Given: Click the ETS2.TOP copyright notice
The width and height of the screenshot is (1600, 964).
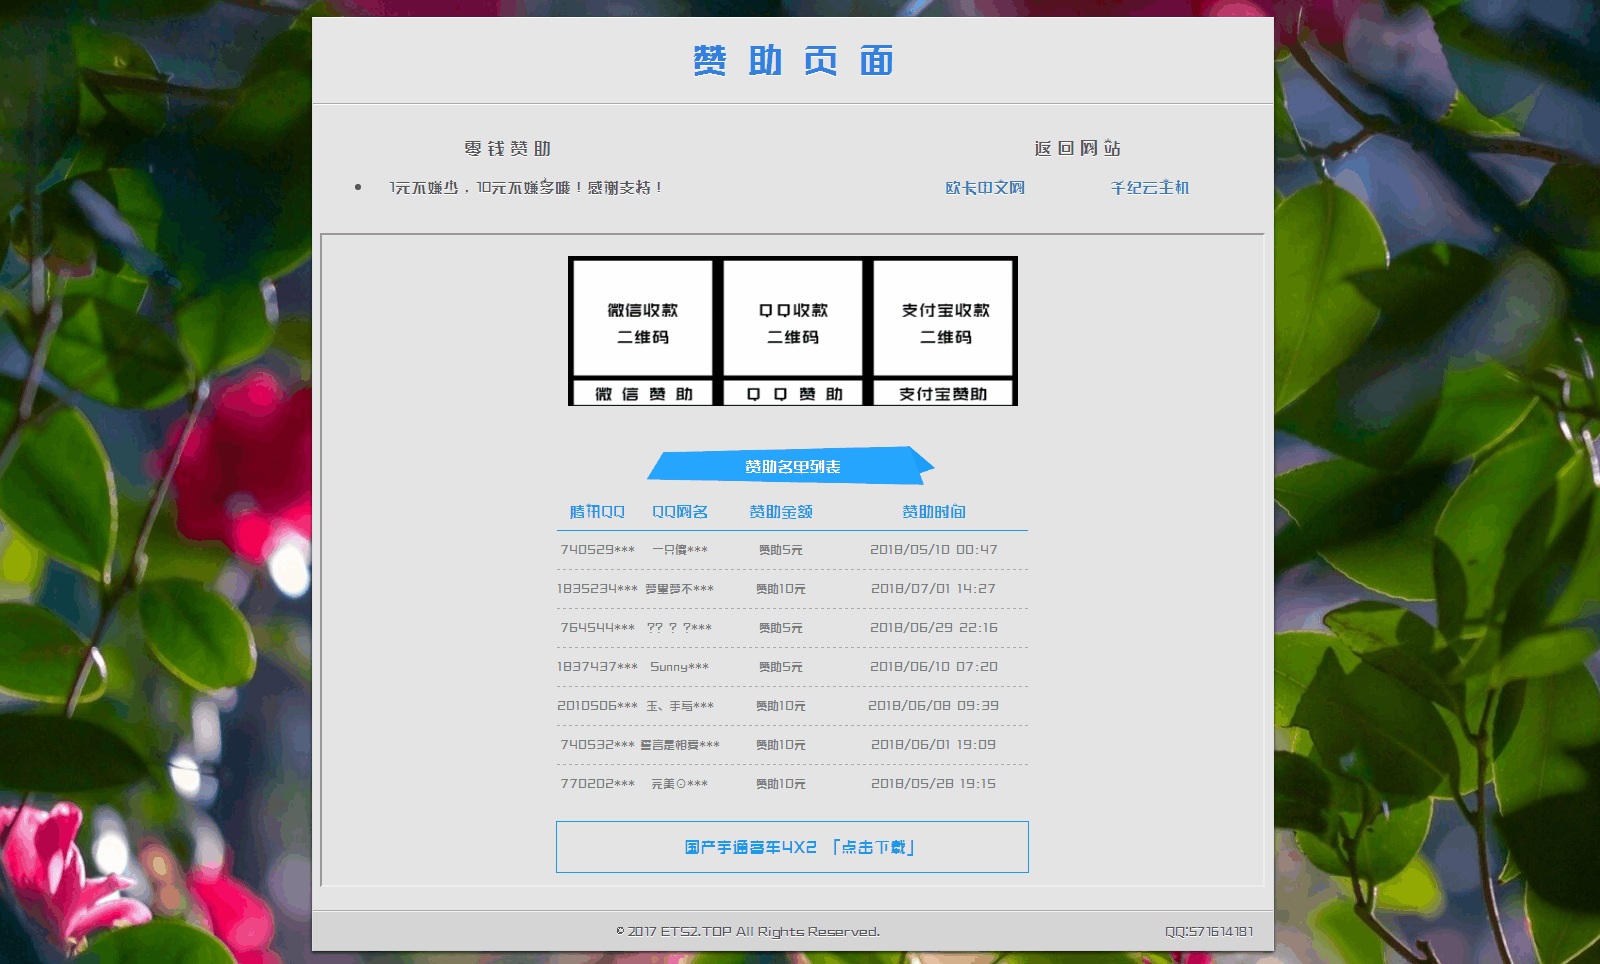Looking at the screenshot, I should tap(748, 931).
